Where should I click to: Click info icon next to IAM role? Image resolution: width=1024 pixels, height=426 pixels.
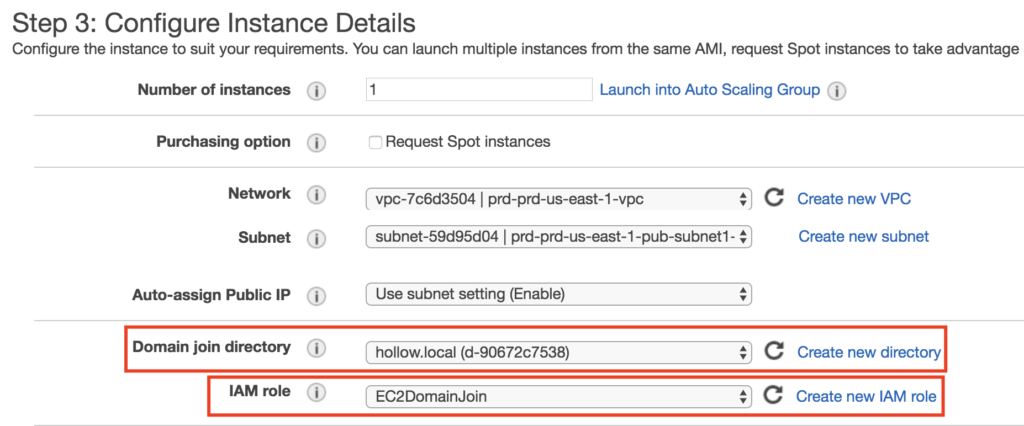coord(317,393)
